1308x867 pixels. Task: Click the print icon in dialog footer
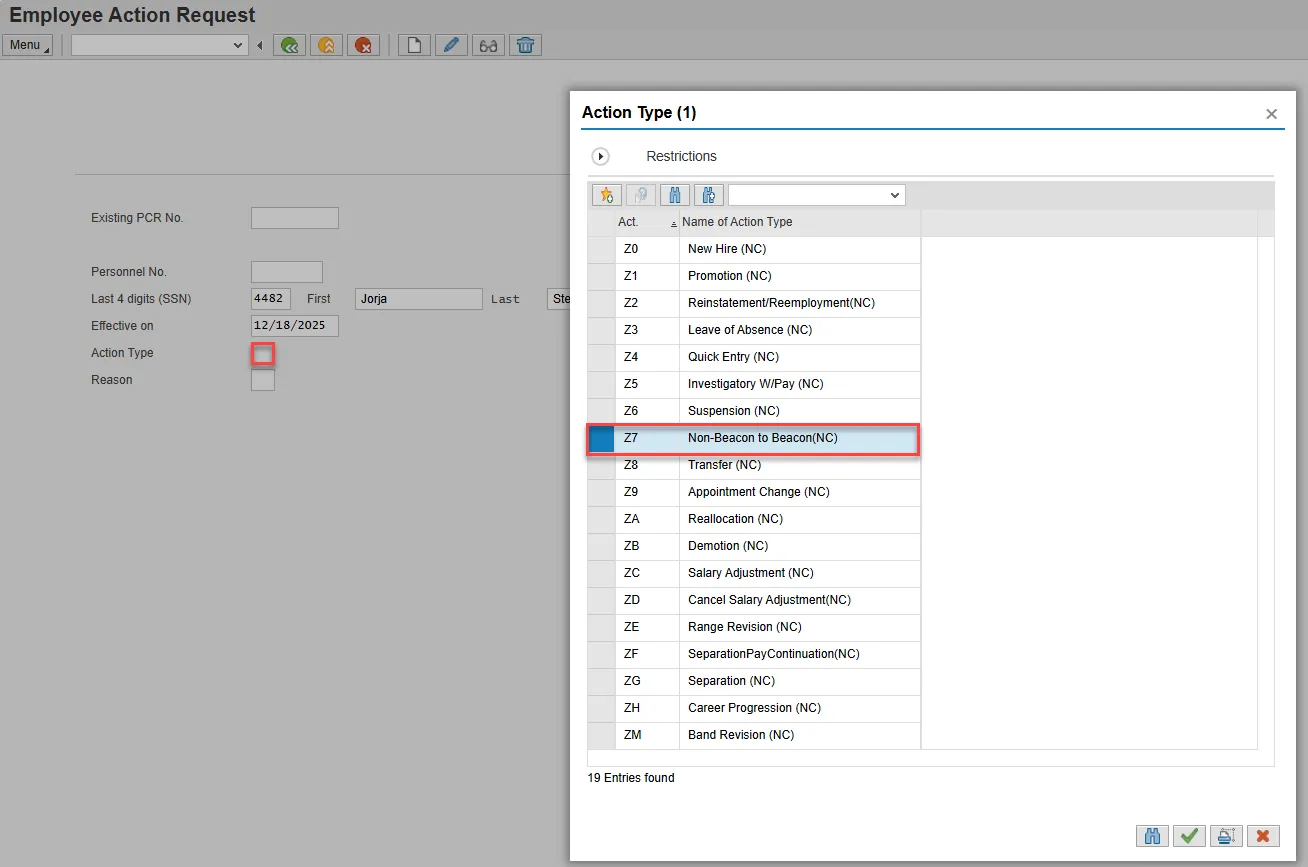click(x=1226, y=836)
